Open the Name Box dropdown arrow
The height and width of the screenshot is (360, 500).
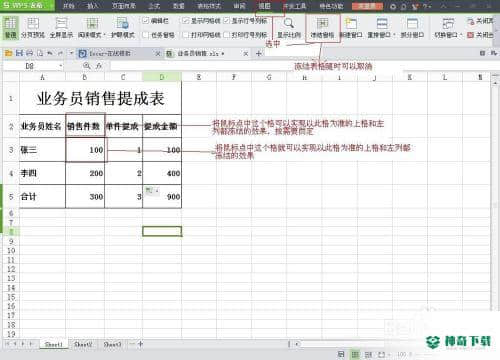coord(61,66)
